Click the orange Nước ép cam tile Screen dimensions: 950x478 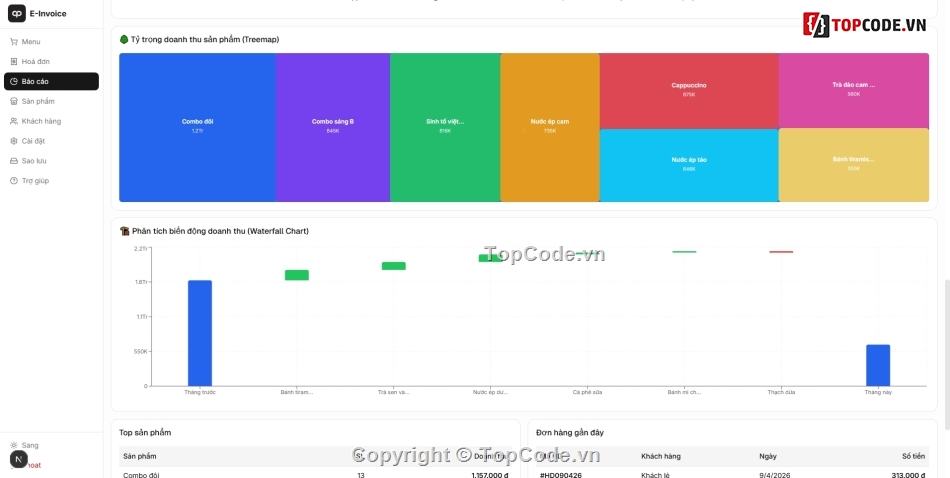[x=549, y=127]
